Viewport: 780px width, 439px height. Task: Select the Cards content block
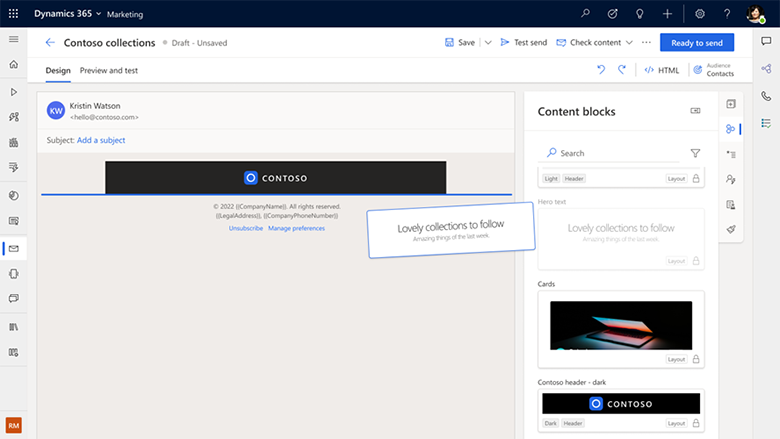(621, 329)
